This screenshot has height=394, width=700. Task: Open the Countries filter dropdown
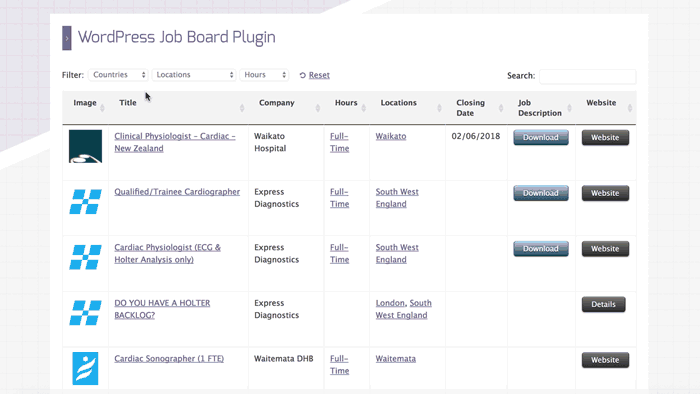pyautogui.click(x=118, y=75)
